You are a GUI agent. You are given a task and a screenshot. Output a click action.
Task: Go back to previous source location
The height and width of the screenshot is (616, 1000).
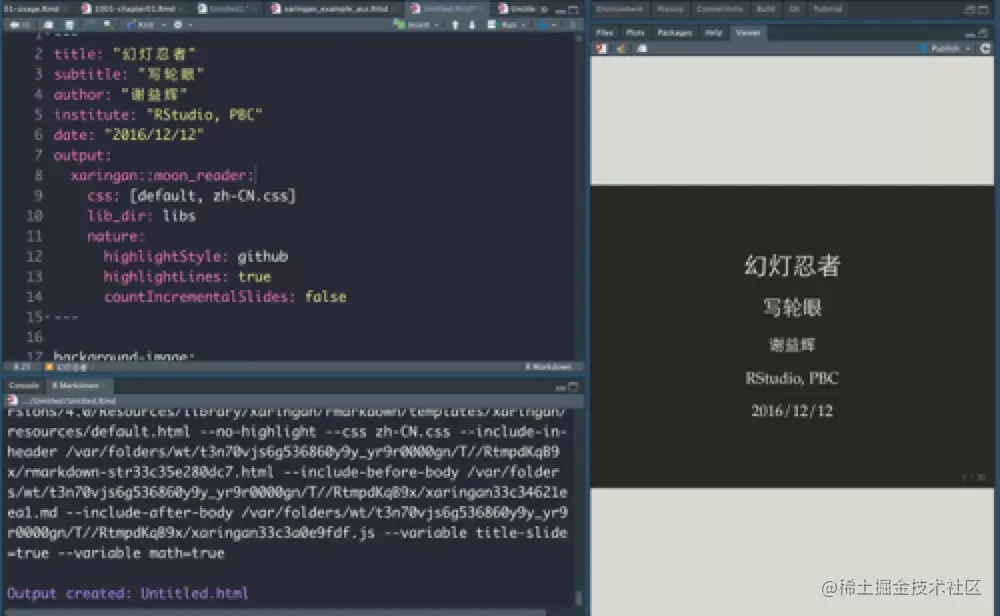point(14,25)
